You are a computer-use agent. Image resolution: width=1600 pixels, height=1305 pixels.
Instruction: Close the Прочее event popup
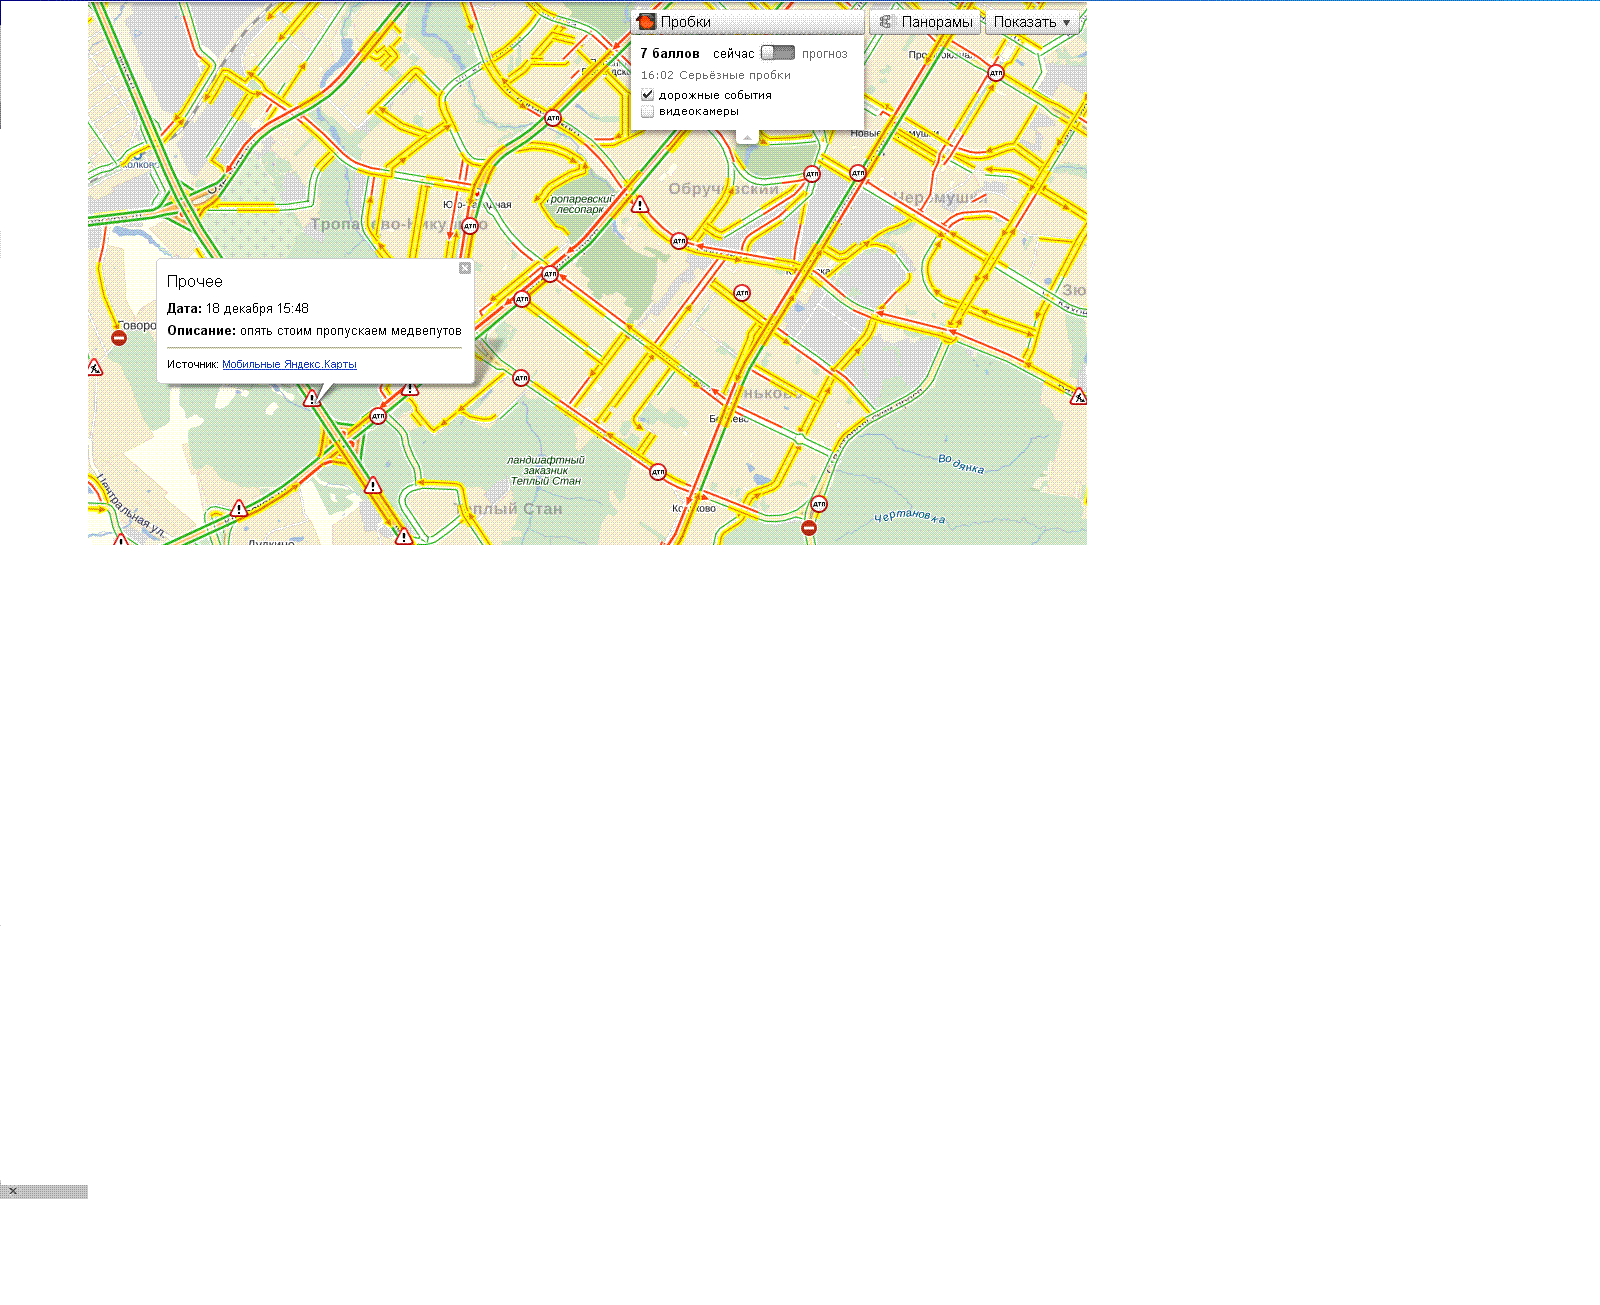click(465, 268)
